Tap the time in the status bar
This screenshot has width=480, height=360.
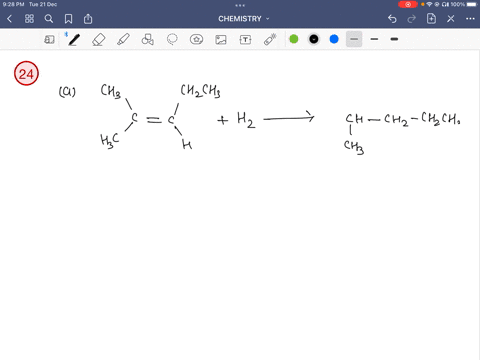(x=13, y=4)
